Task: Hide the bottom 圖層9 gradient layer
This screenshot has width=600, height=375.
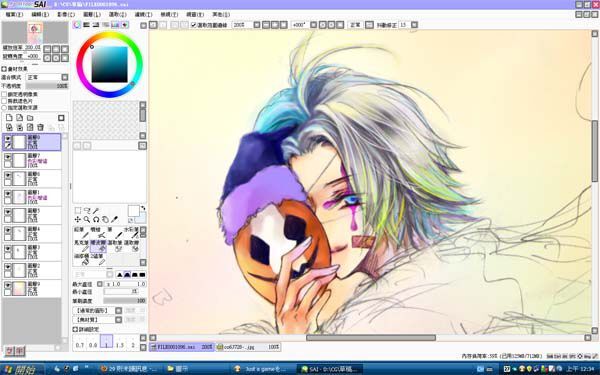Action: [x=8, y=285]
